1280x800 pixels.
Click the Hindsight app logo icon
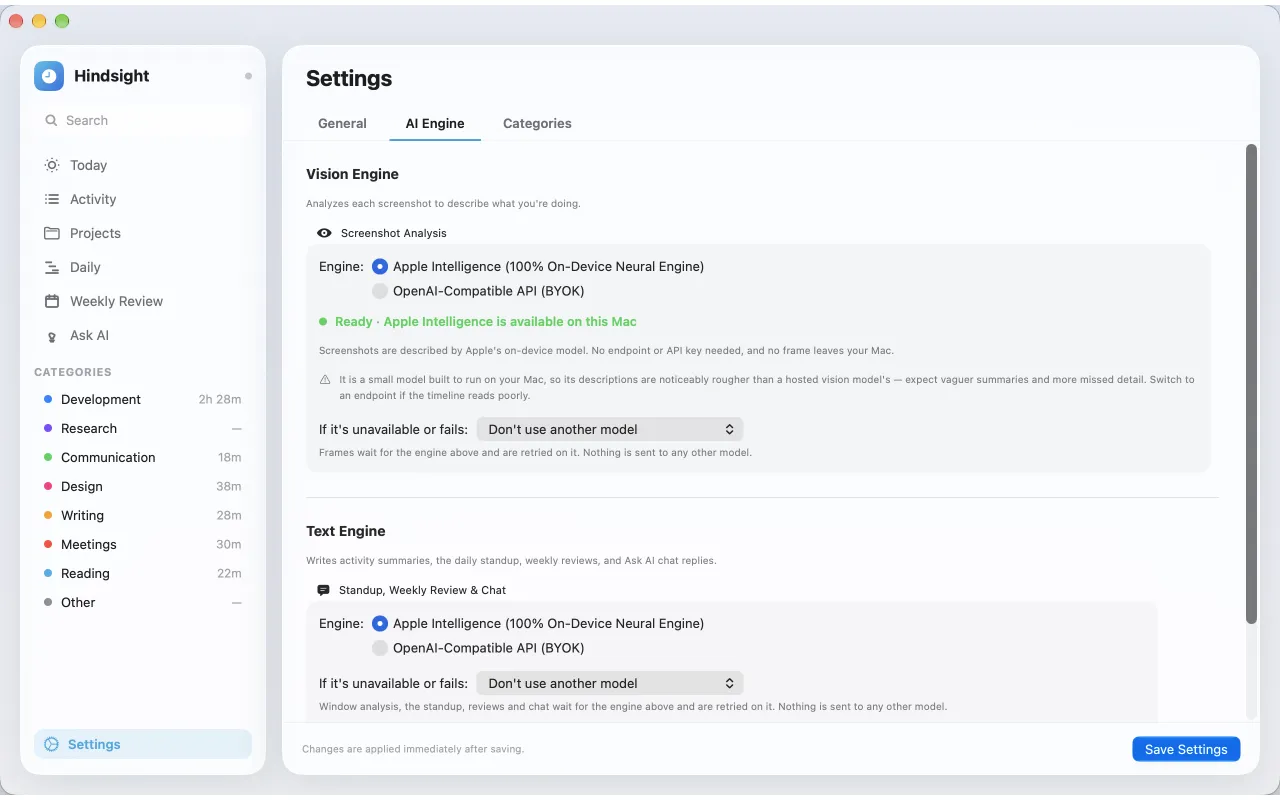coord(49,76)
